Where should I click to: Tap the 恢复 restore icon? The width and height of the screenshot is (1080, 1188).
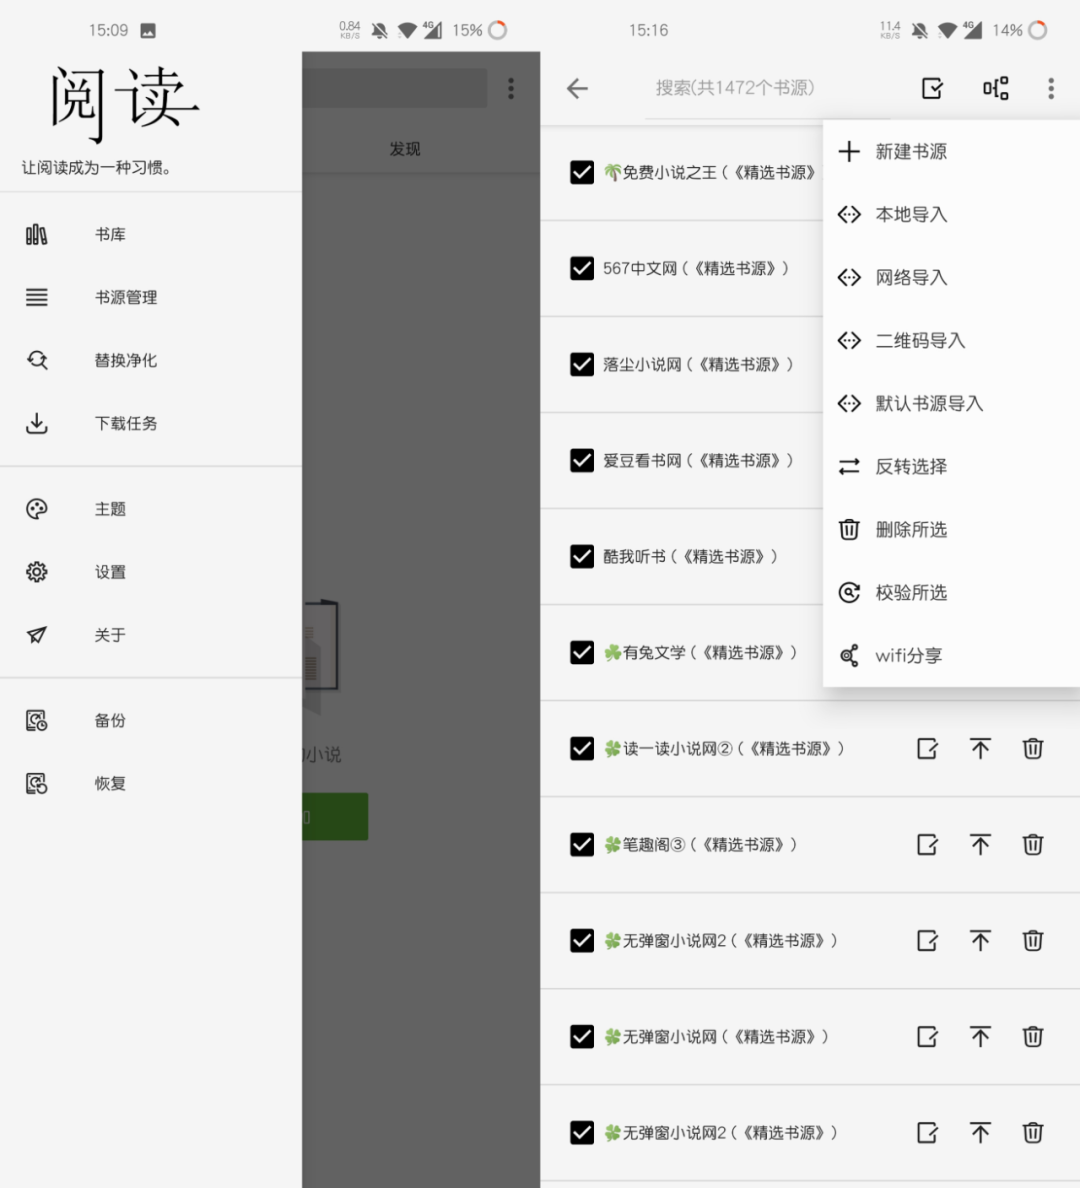click(x=36, y=783)
